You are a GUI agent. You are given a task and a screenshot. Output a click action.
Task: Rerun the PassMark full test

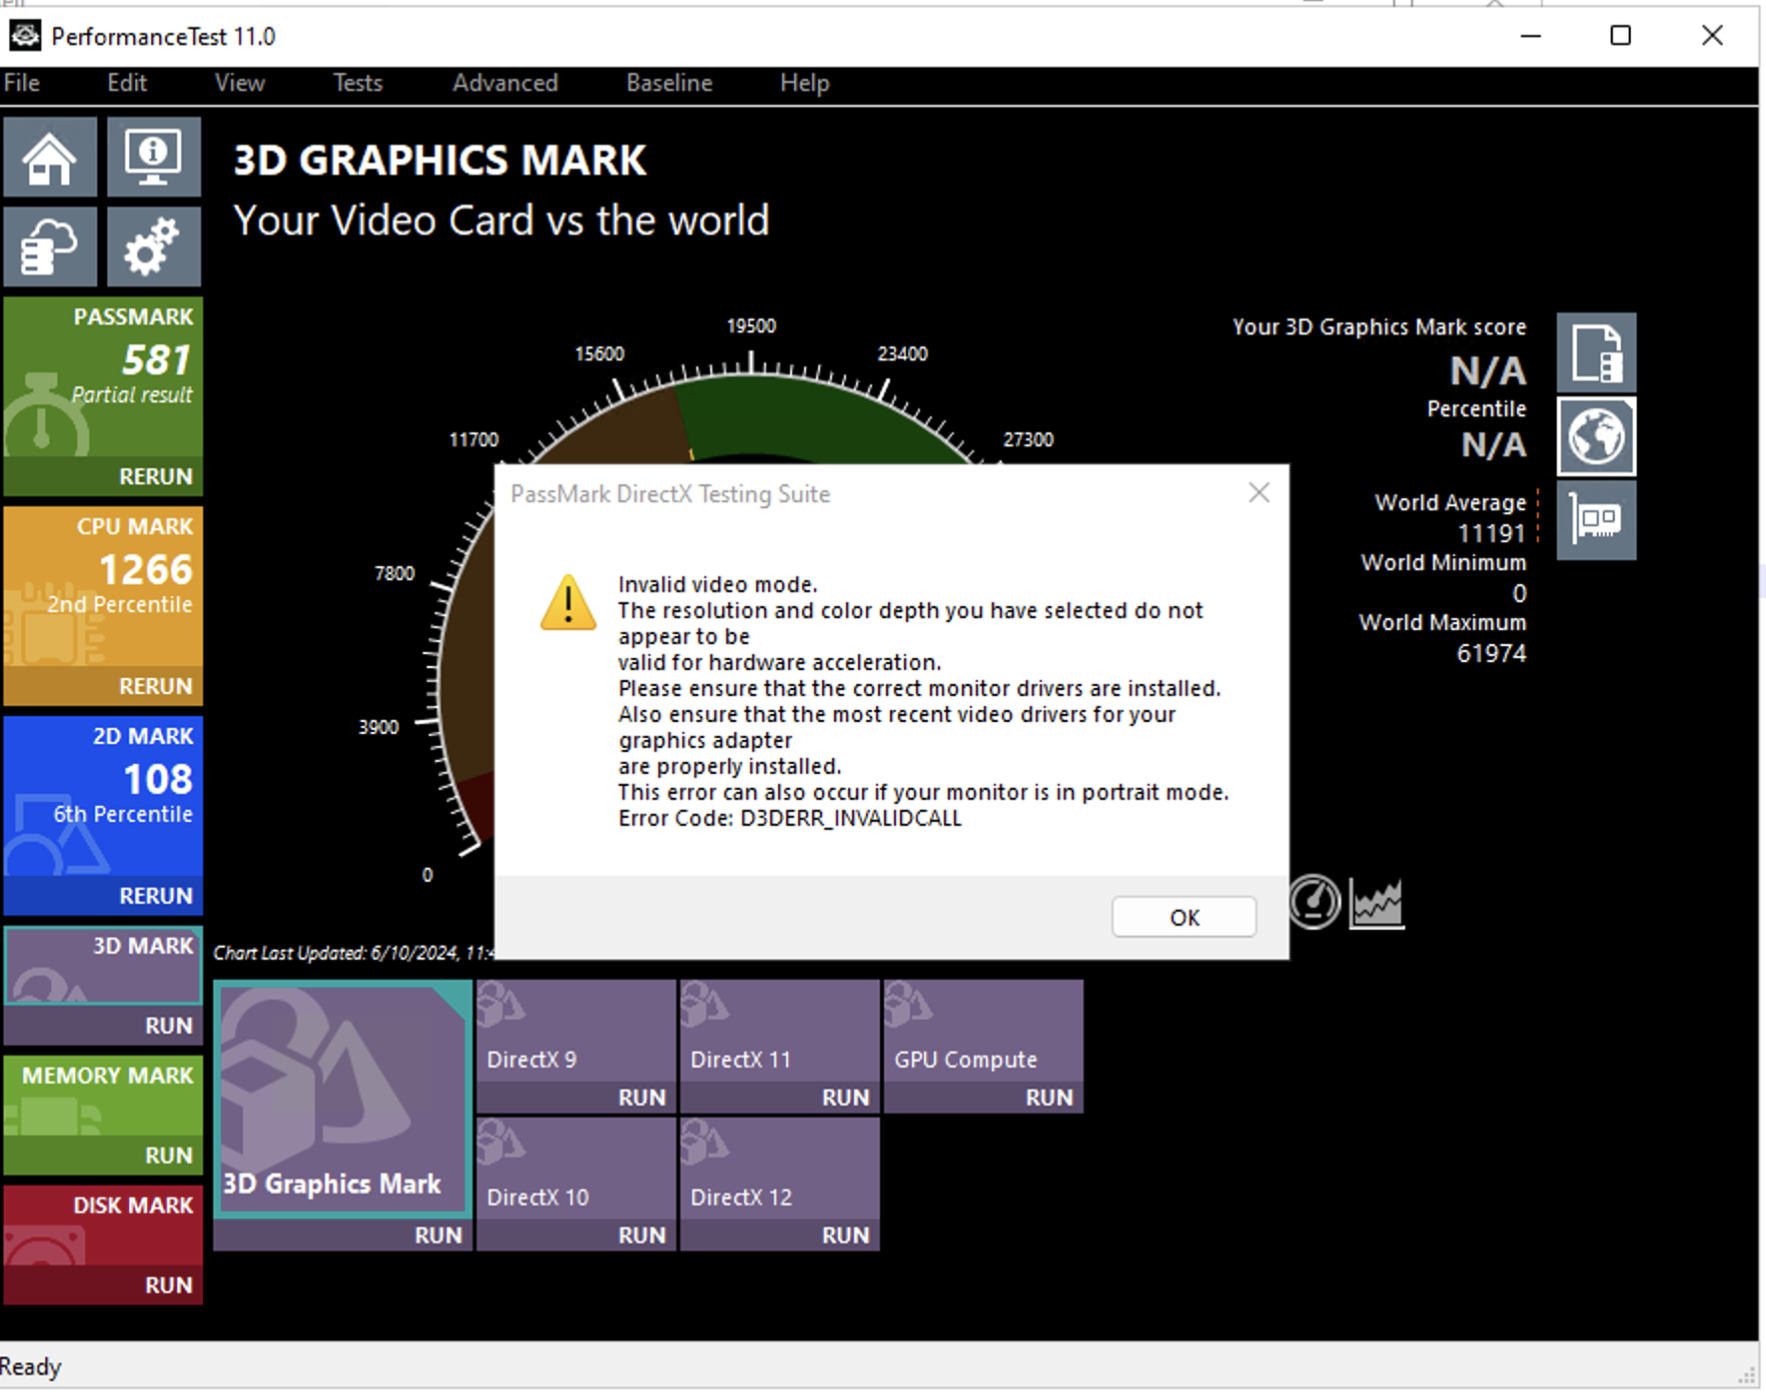104,477
